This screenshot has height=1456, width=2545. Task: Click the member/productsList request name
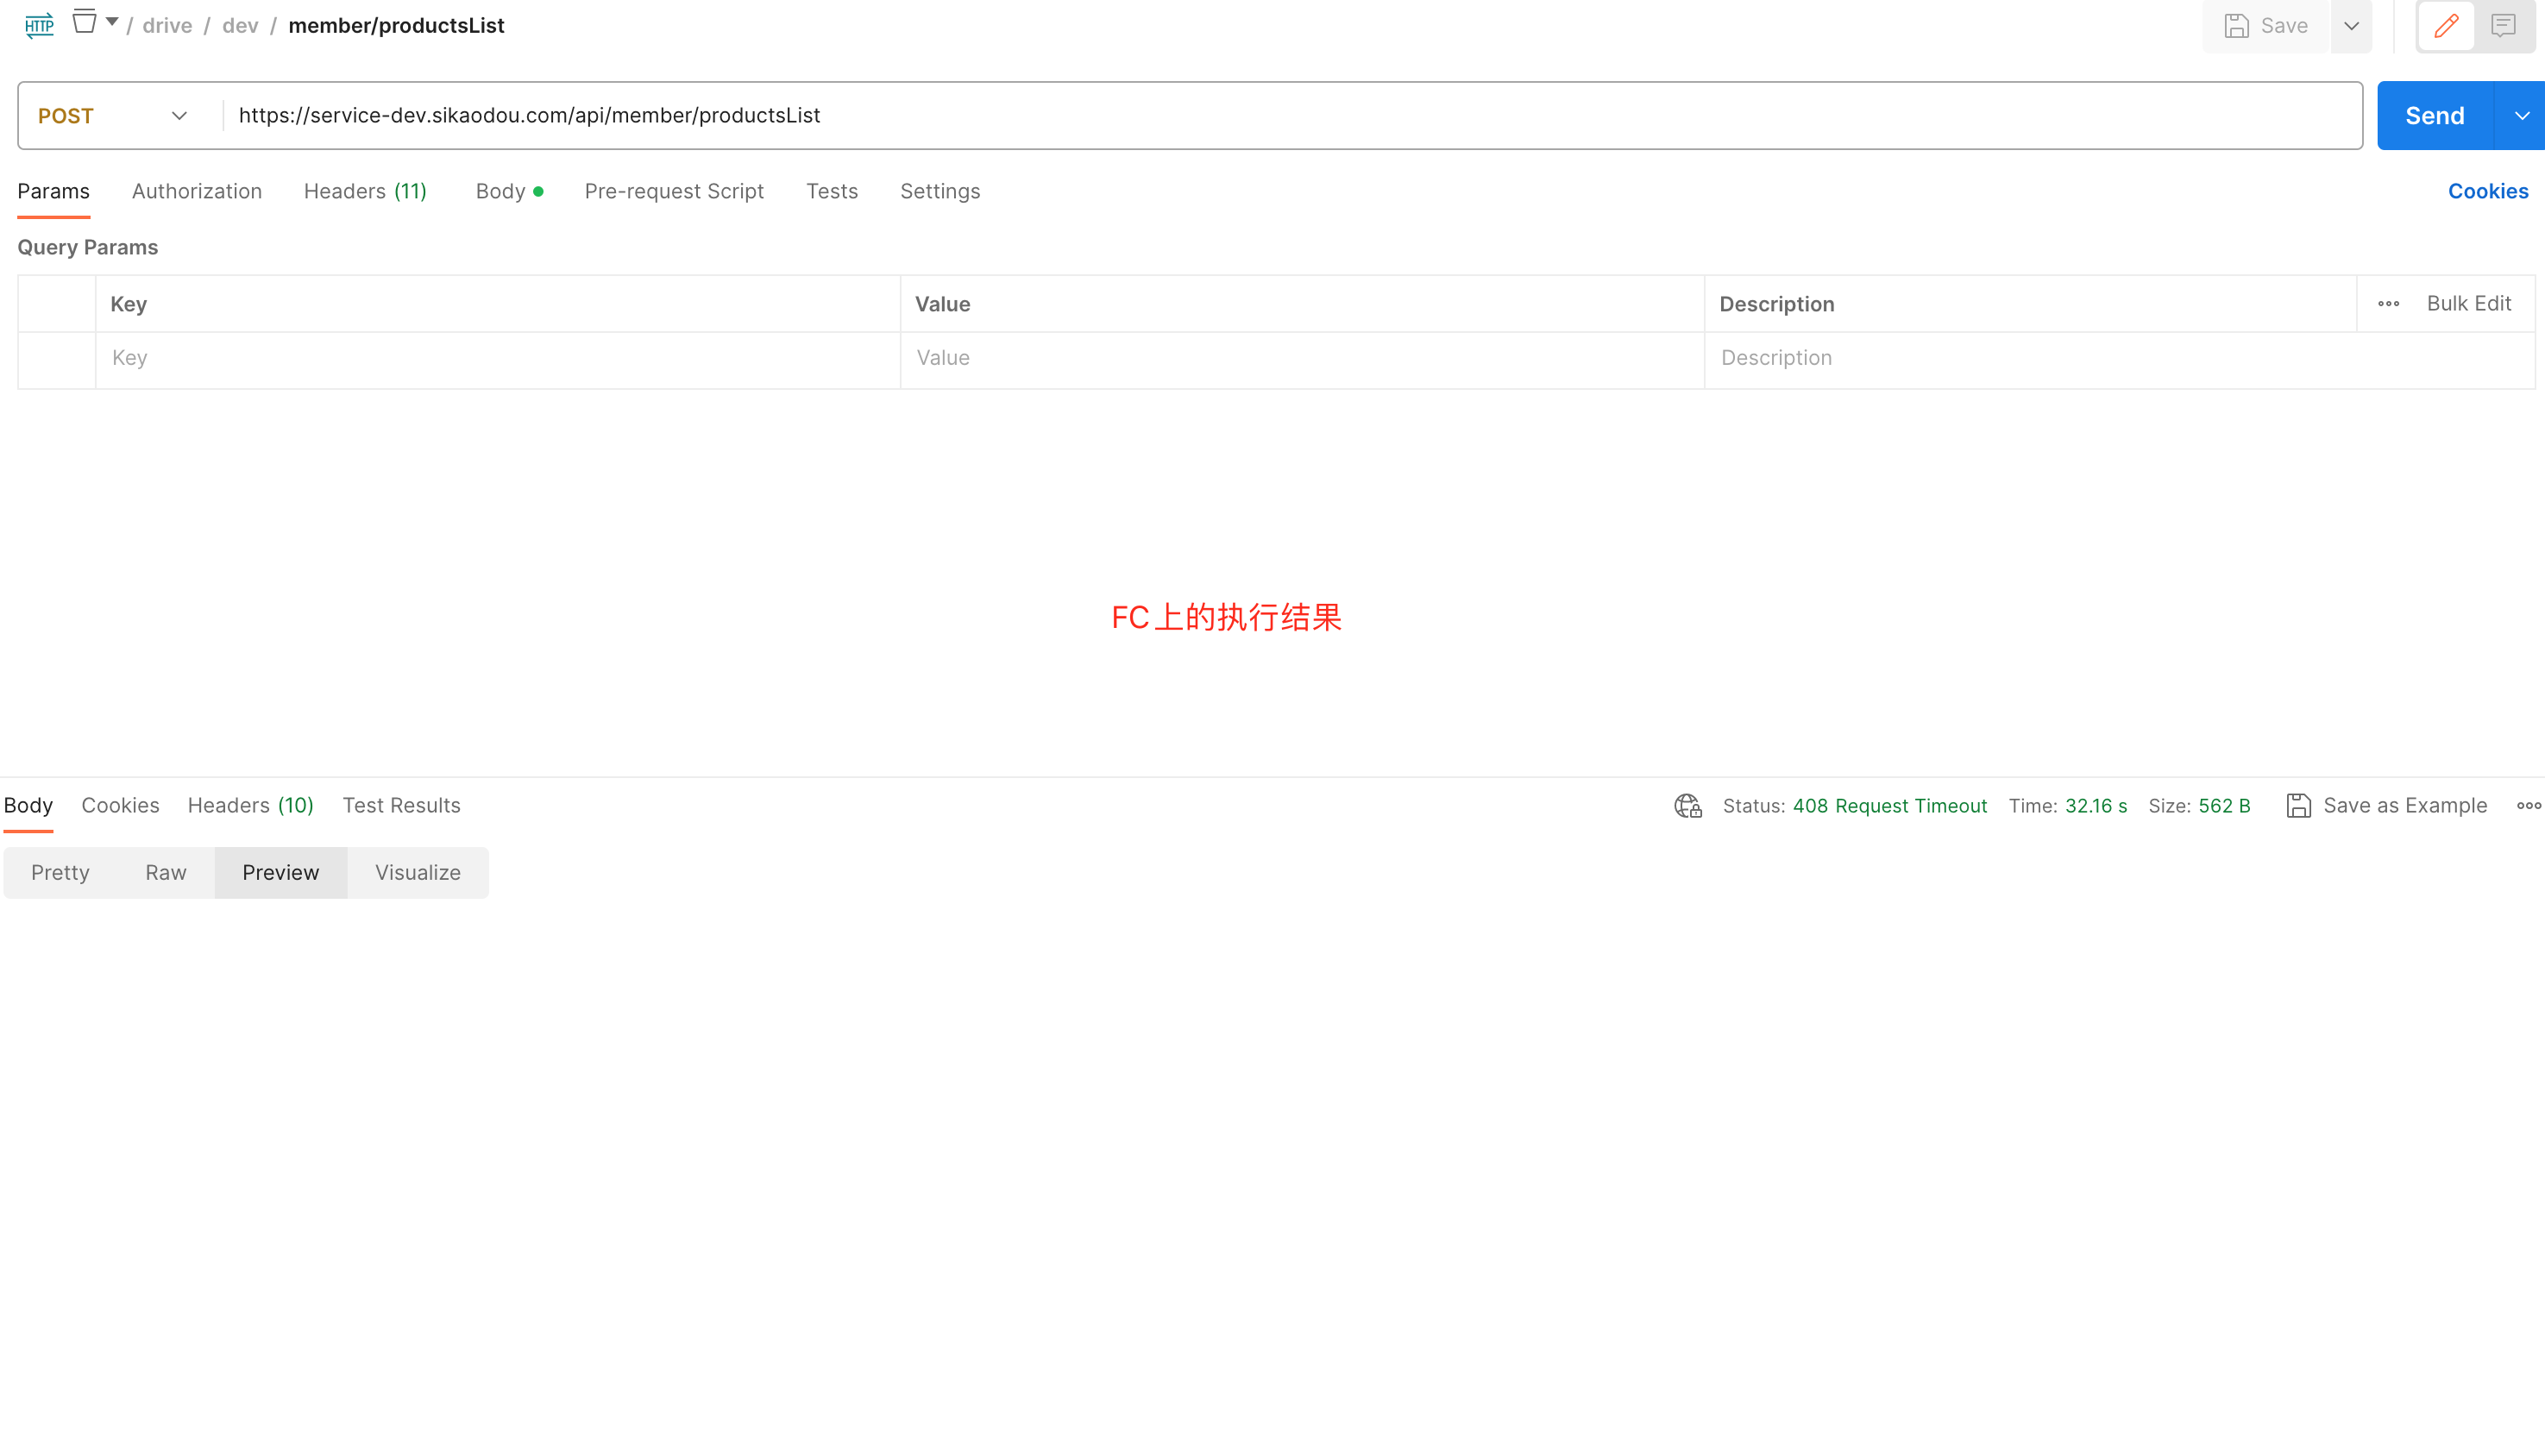tap(396, 25)
